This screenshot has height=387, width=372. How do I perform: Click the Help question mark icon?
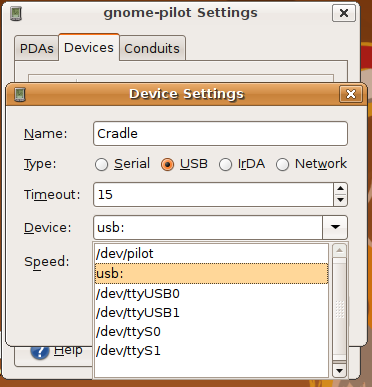point(40,352)
